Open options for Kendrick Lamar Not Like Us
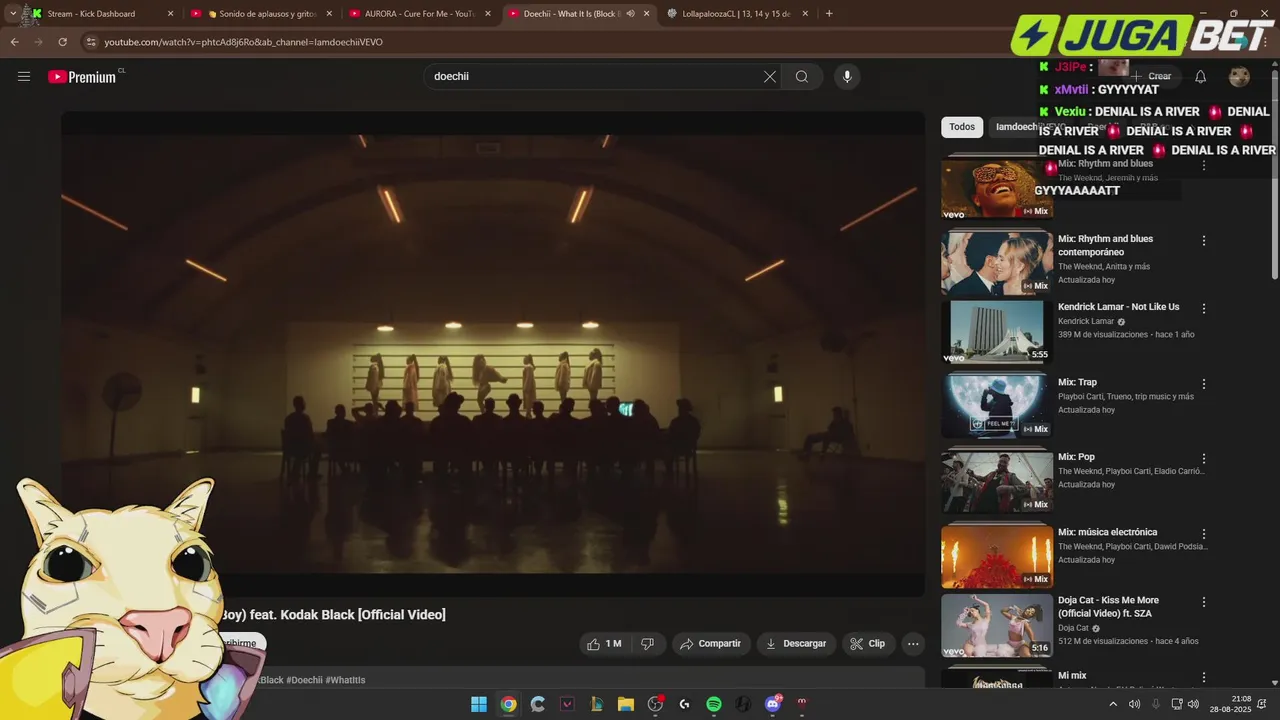 click(x=1204, y=309)
